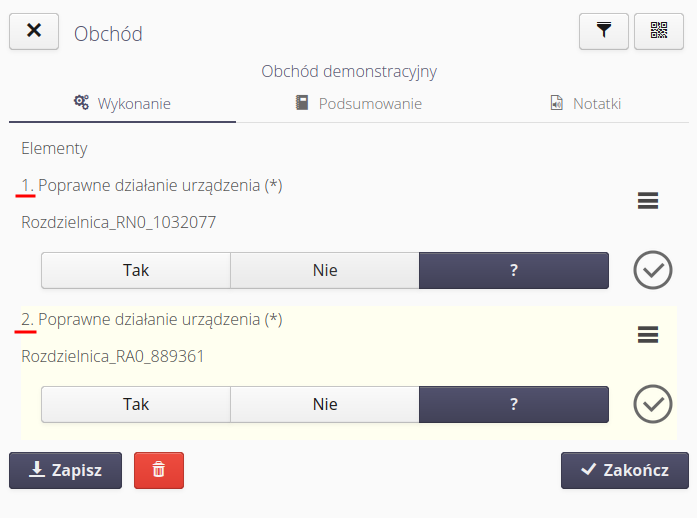Select Tak for Rozdzielnica_RN0_1032077
Screen dimensions: 697x518
[136, 270]
